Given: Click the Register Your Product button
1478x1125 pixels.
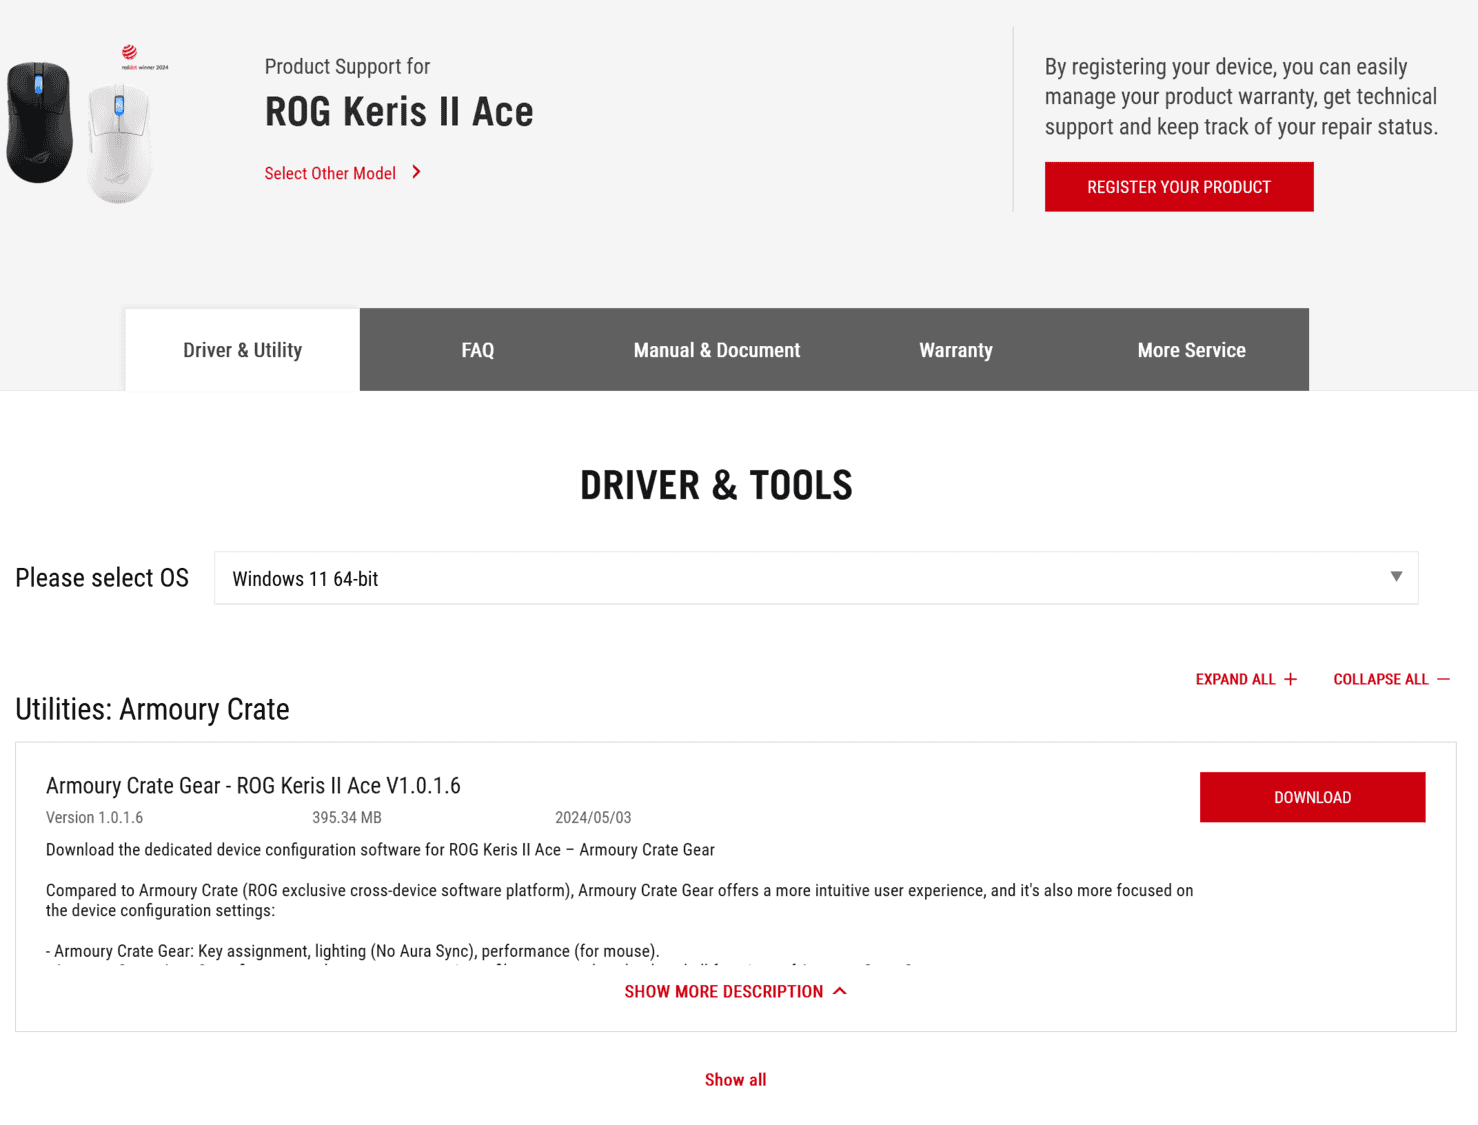Looking at the screenshot, I should click(1179, 187).
